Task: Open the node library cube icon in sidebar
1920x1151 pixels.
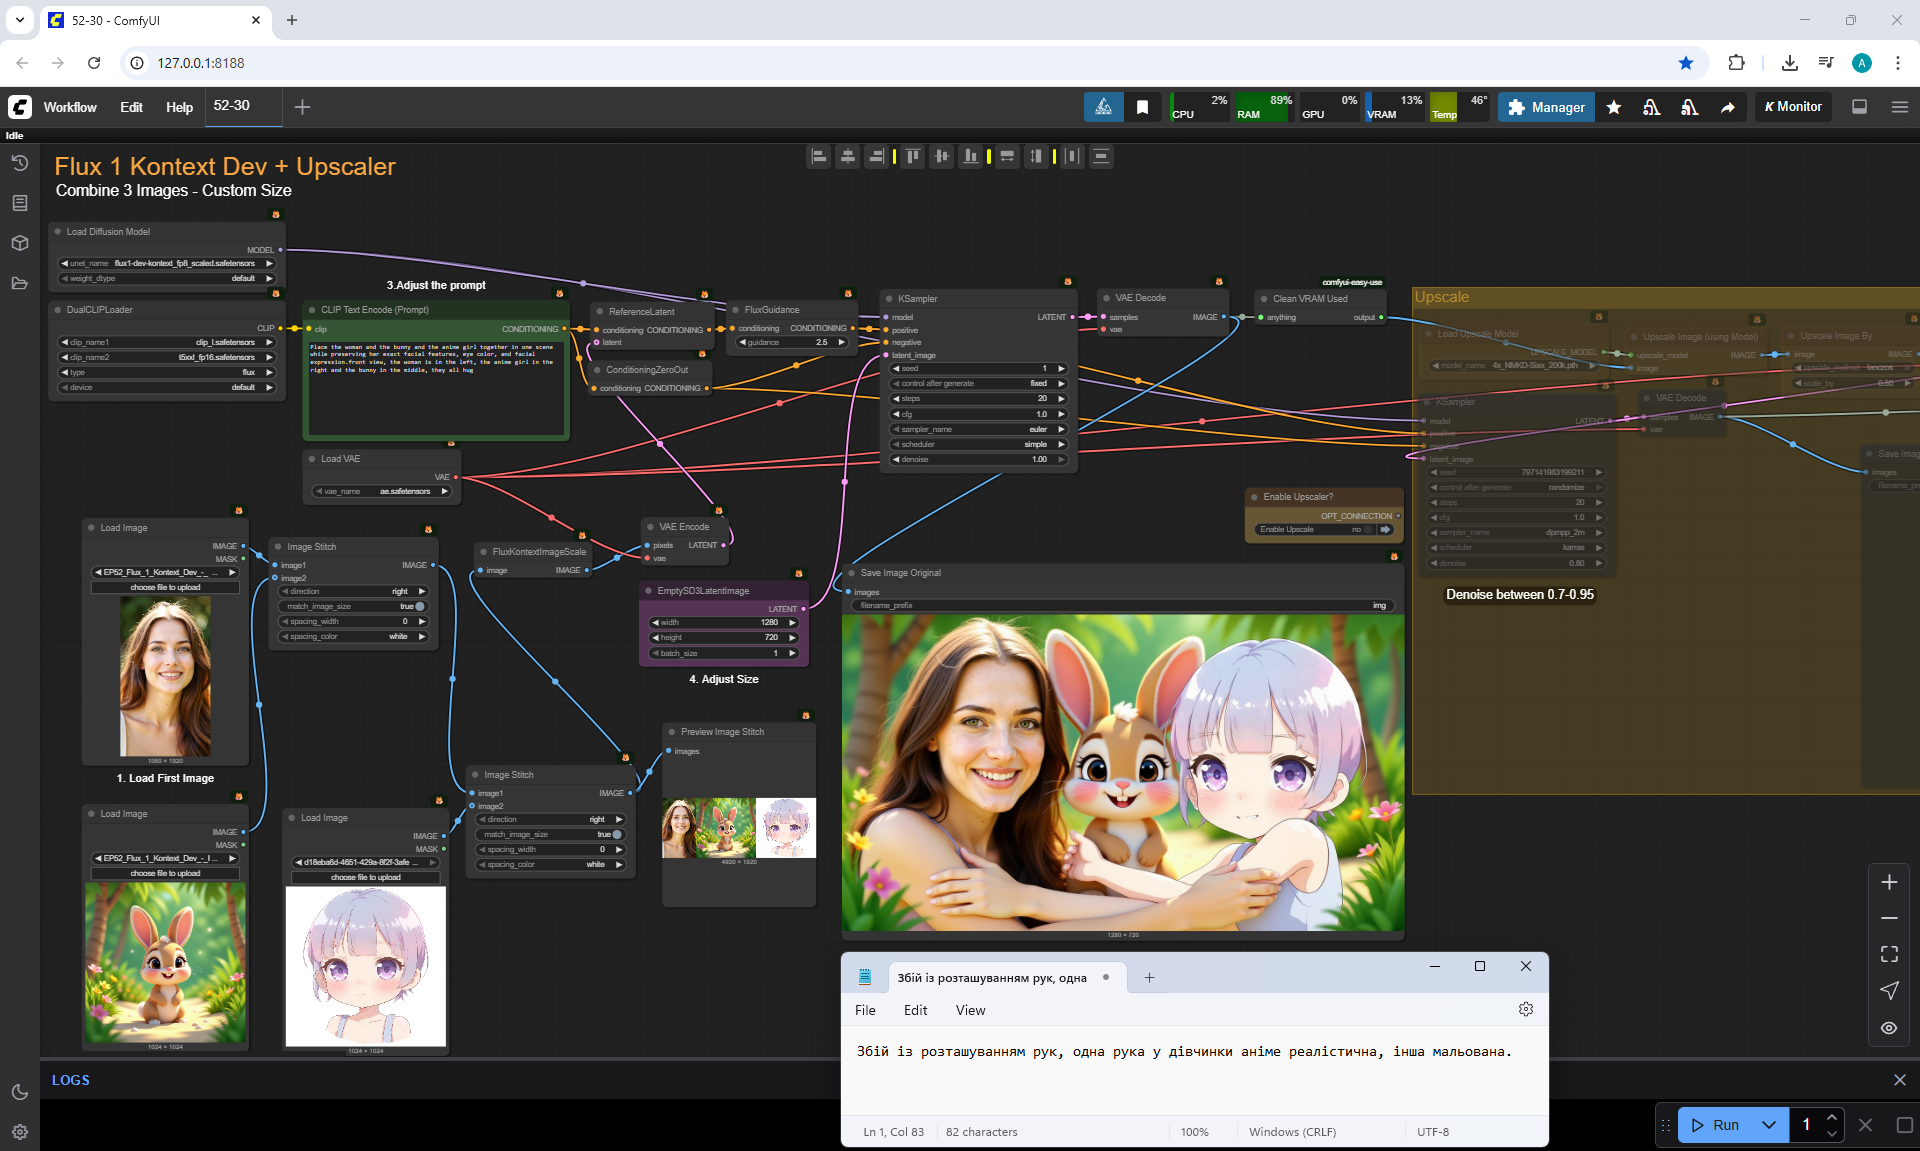Action: (19, 243)
